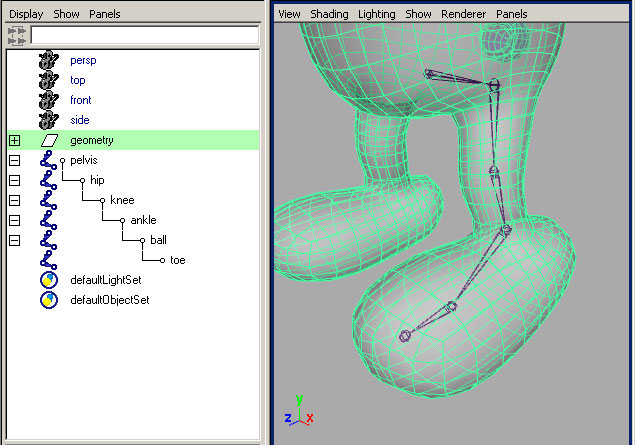Click the geometry node icon

[48, 140]
